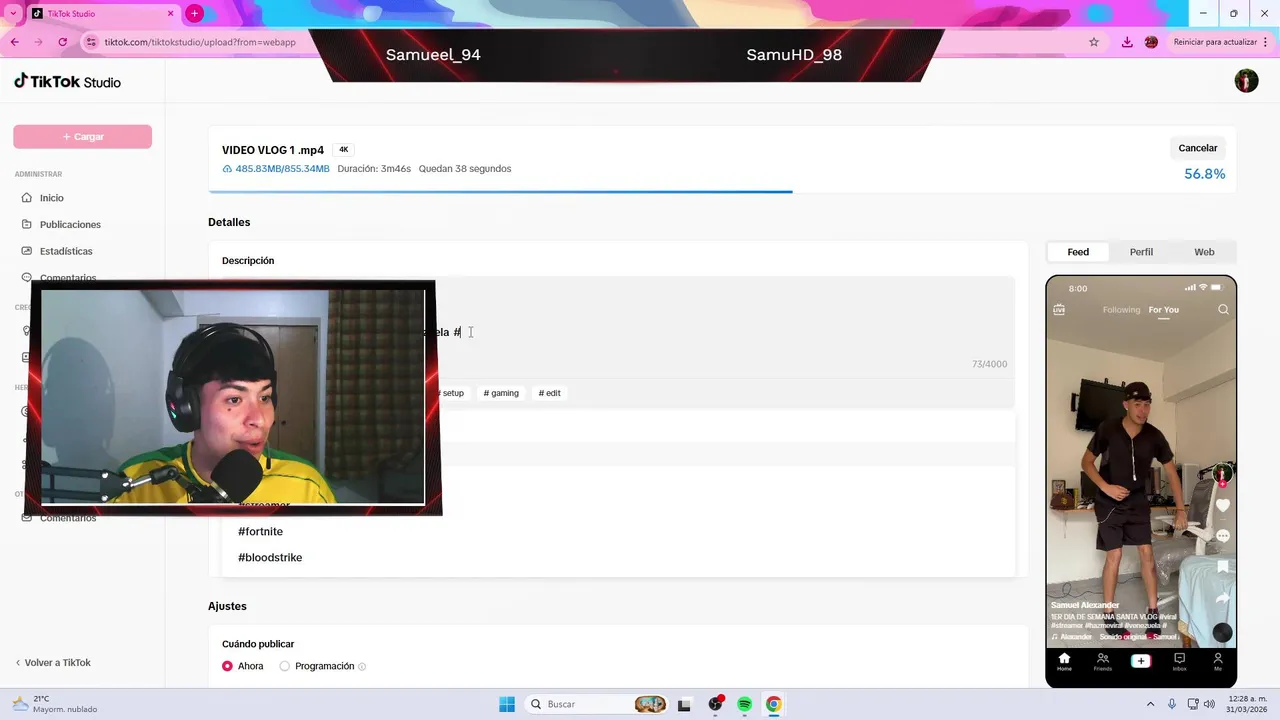Open Chrome three-dot menu
The image size is (1280, 720).
(1267, 42)
